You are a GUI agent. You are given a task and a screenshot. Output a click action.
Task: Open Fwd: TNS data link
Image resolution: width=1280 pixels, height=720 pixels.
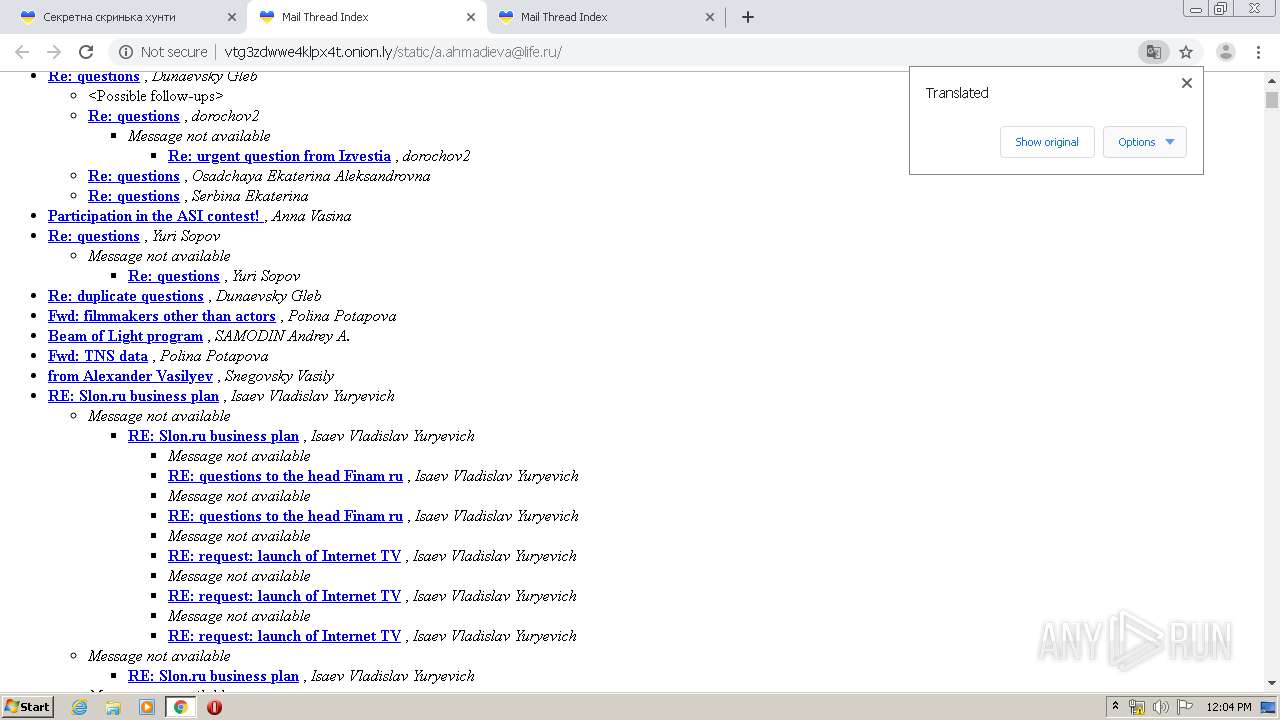pos(98,356)
